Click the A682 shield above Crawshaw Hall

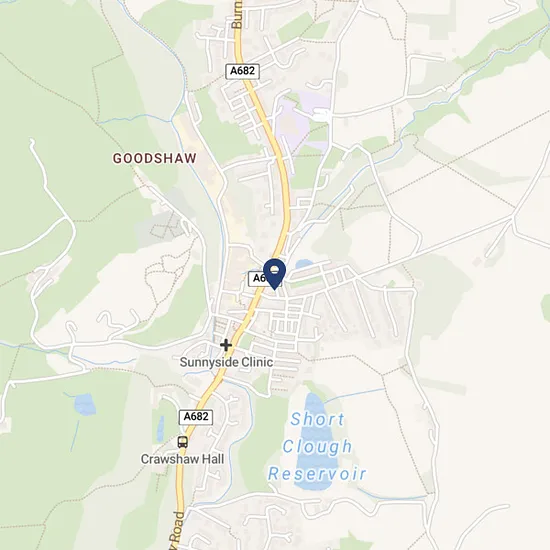click(196, 417)
